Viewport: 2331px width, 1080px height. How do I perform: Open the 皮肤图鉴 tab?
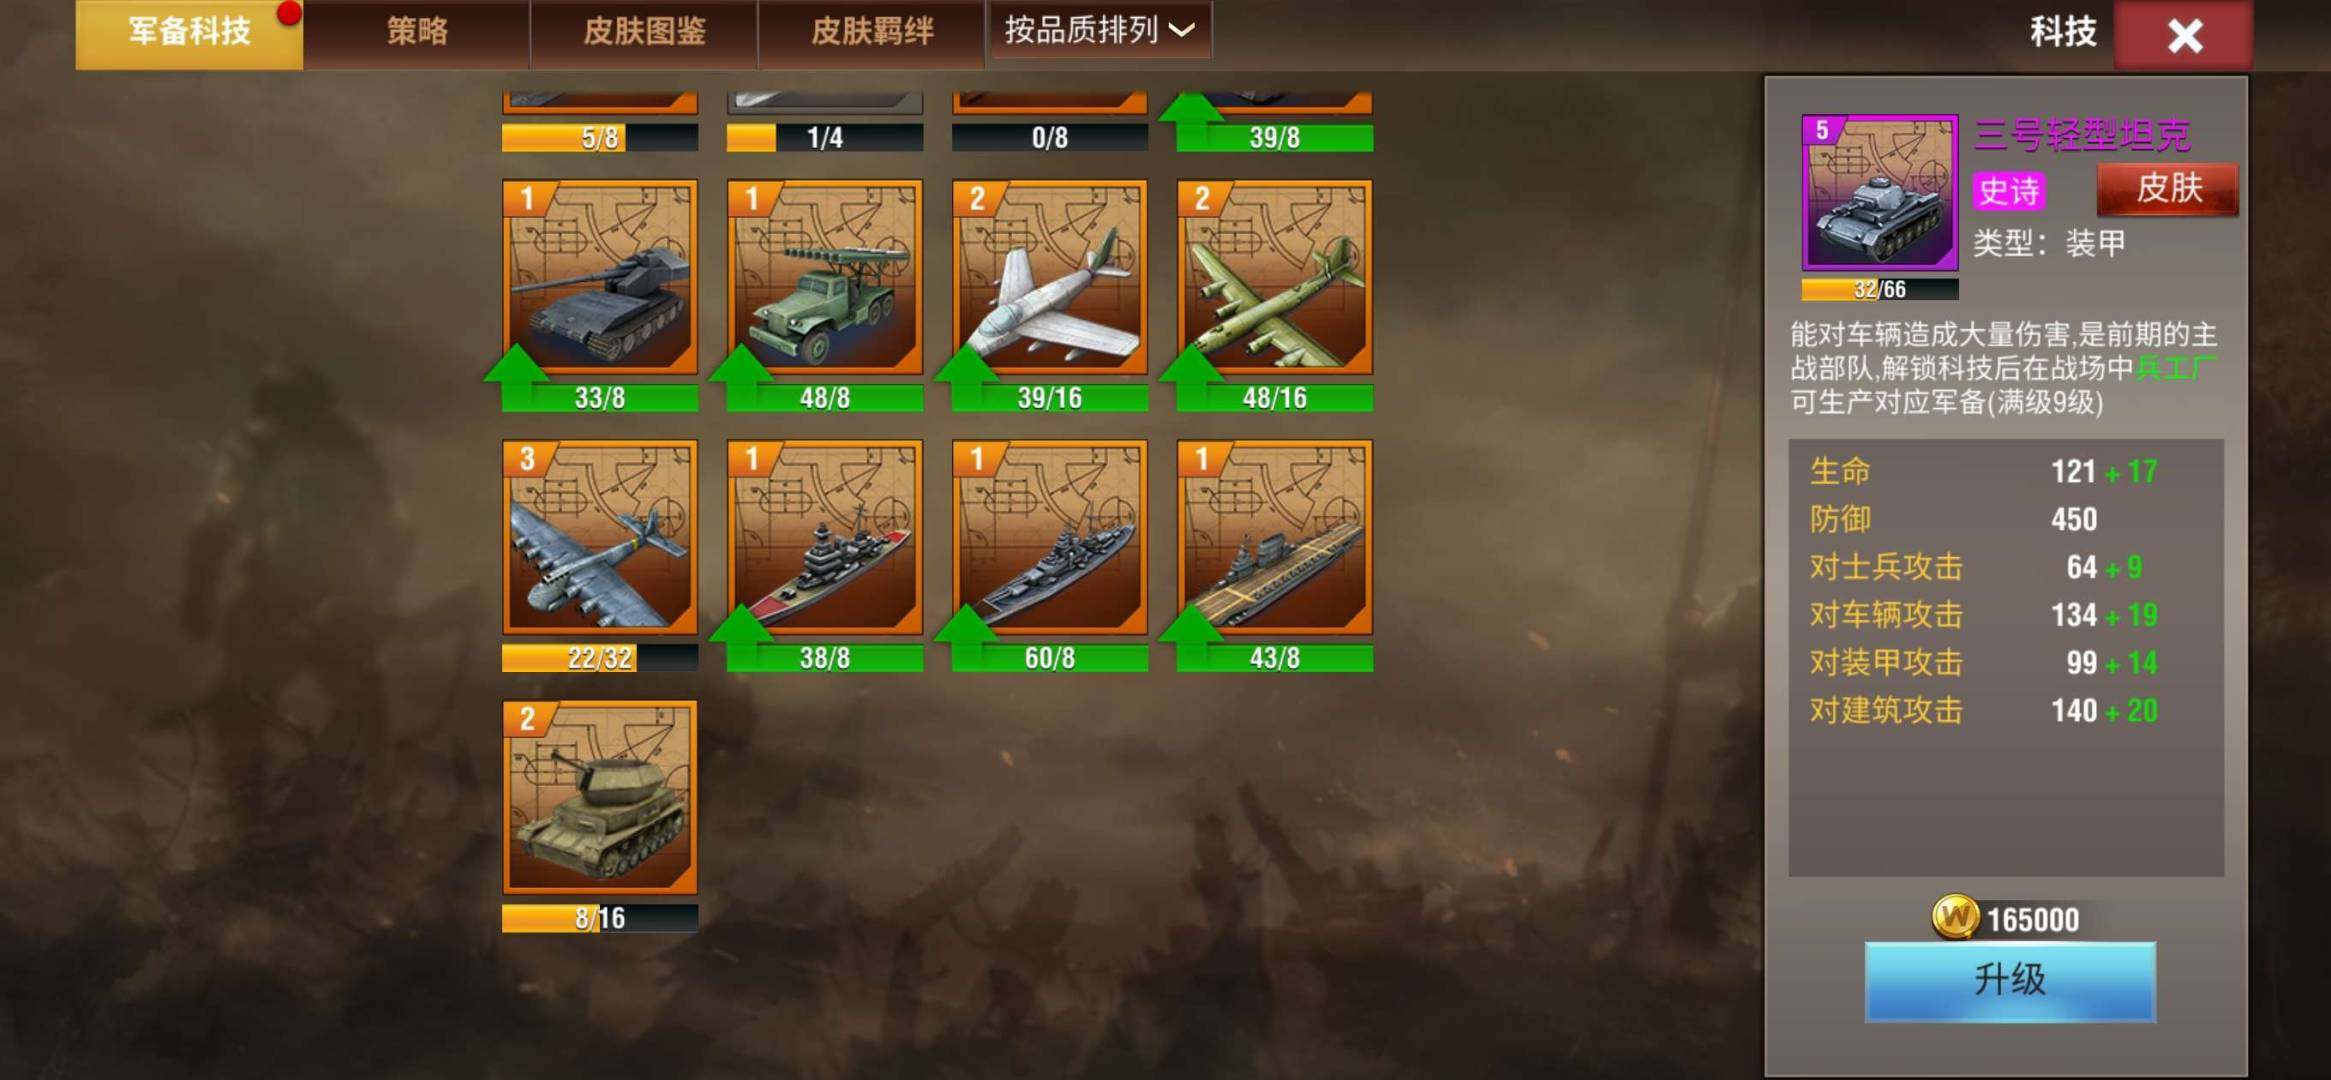coord(644,32)
